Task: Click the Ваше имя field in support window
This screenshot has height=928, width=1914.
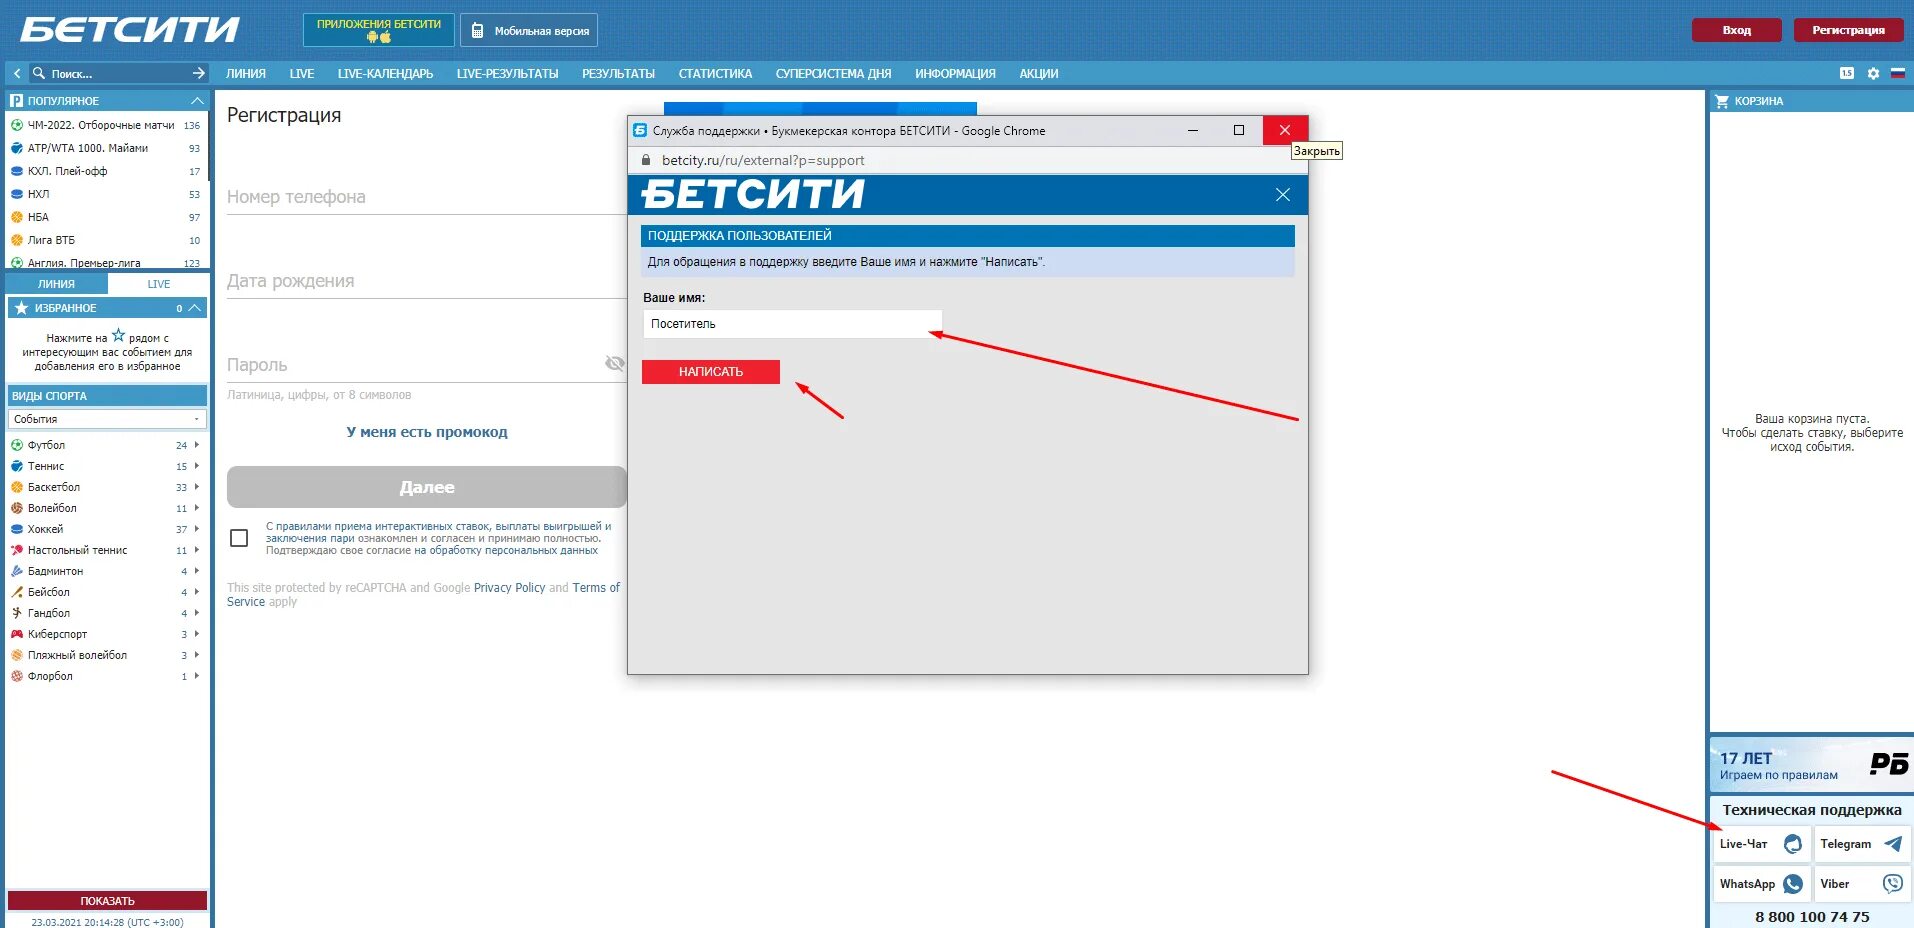Action: (792, 324)
